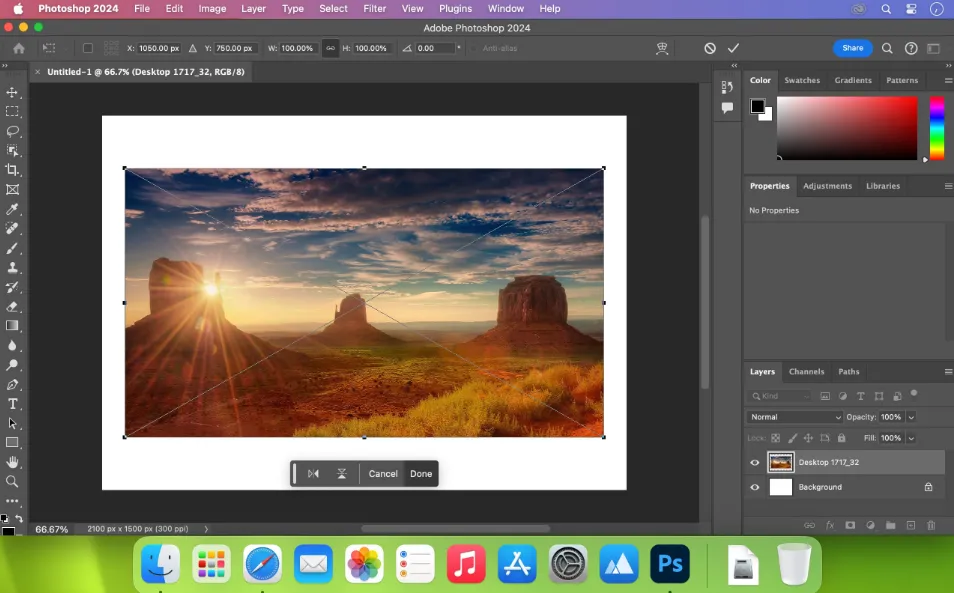
Task: Select the Horizontal Type tool
Action: tap(12, 404)
